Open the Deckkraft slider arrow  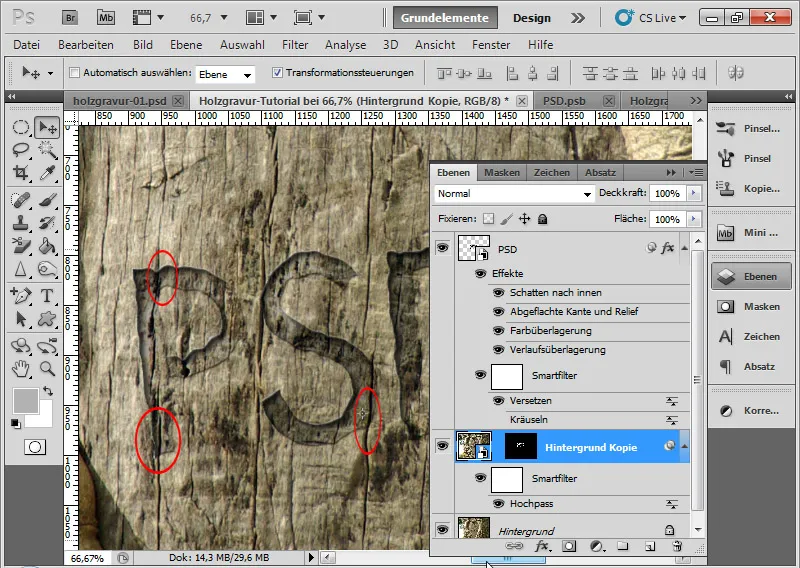[693, 193]
